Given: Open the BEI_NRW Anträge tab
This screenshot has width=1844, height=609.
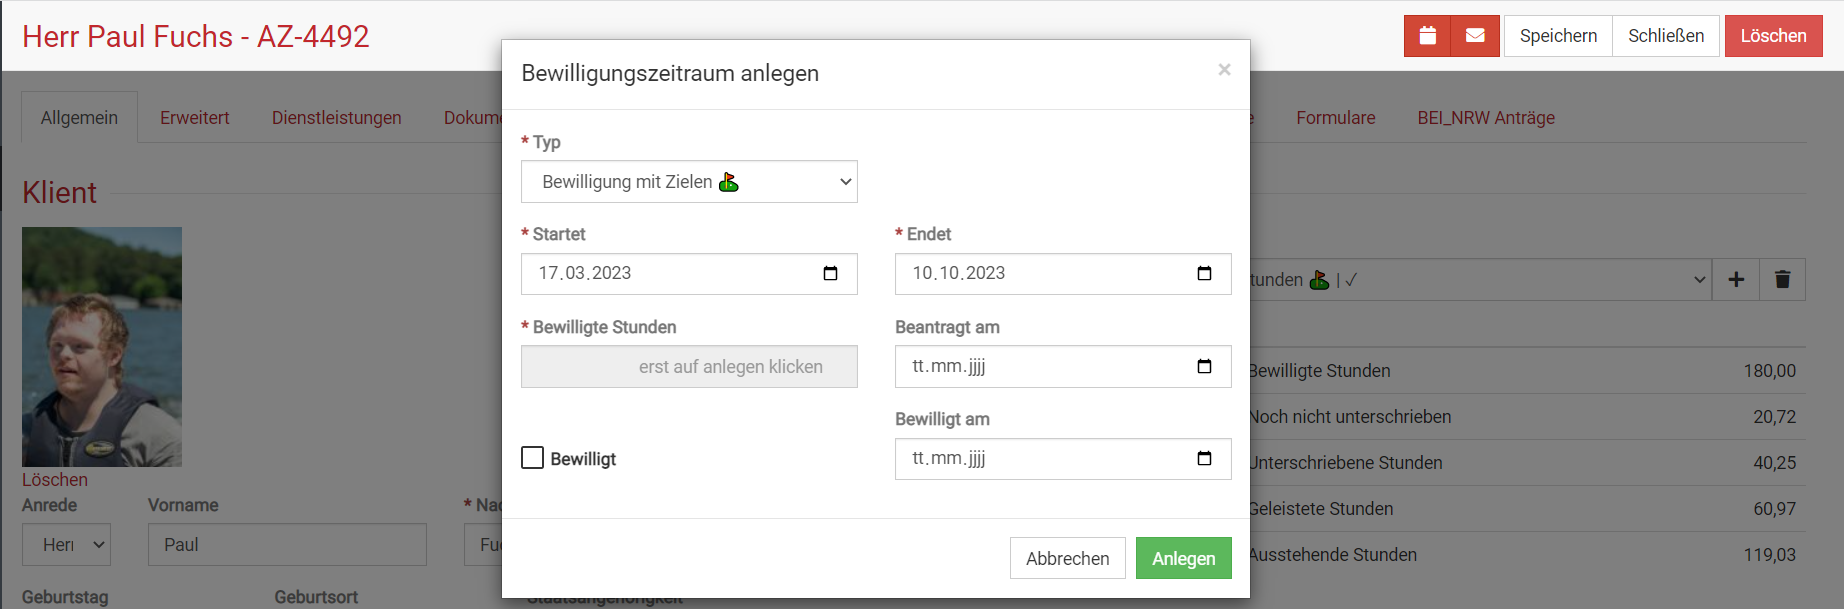Looking at the screenshot, I should pyautogui.click(x=1486, y=117).
